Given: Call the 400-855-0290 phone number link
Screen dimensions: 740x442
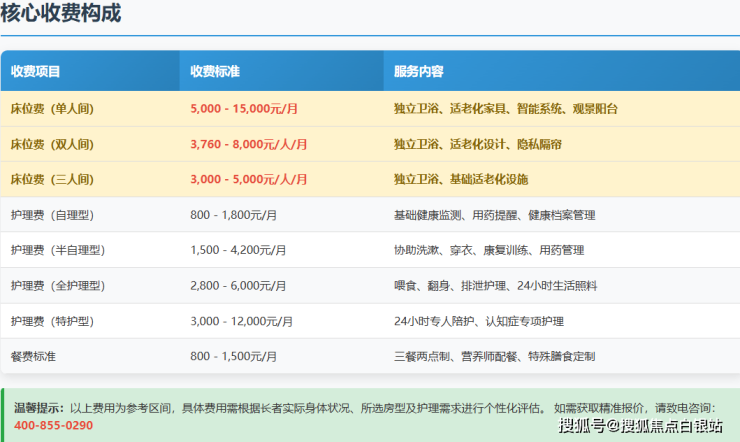Looking at the screenshot, I should pyautogui.click(x=53, y=425).
